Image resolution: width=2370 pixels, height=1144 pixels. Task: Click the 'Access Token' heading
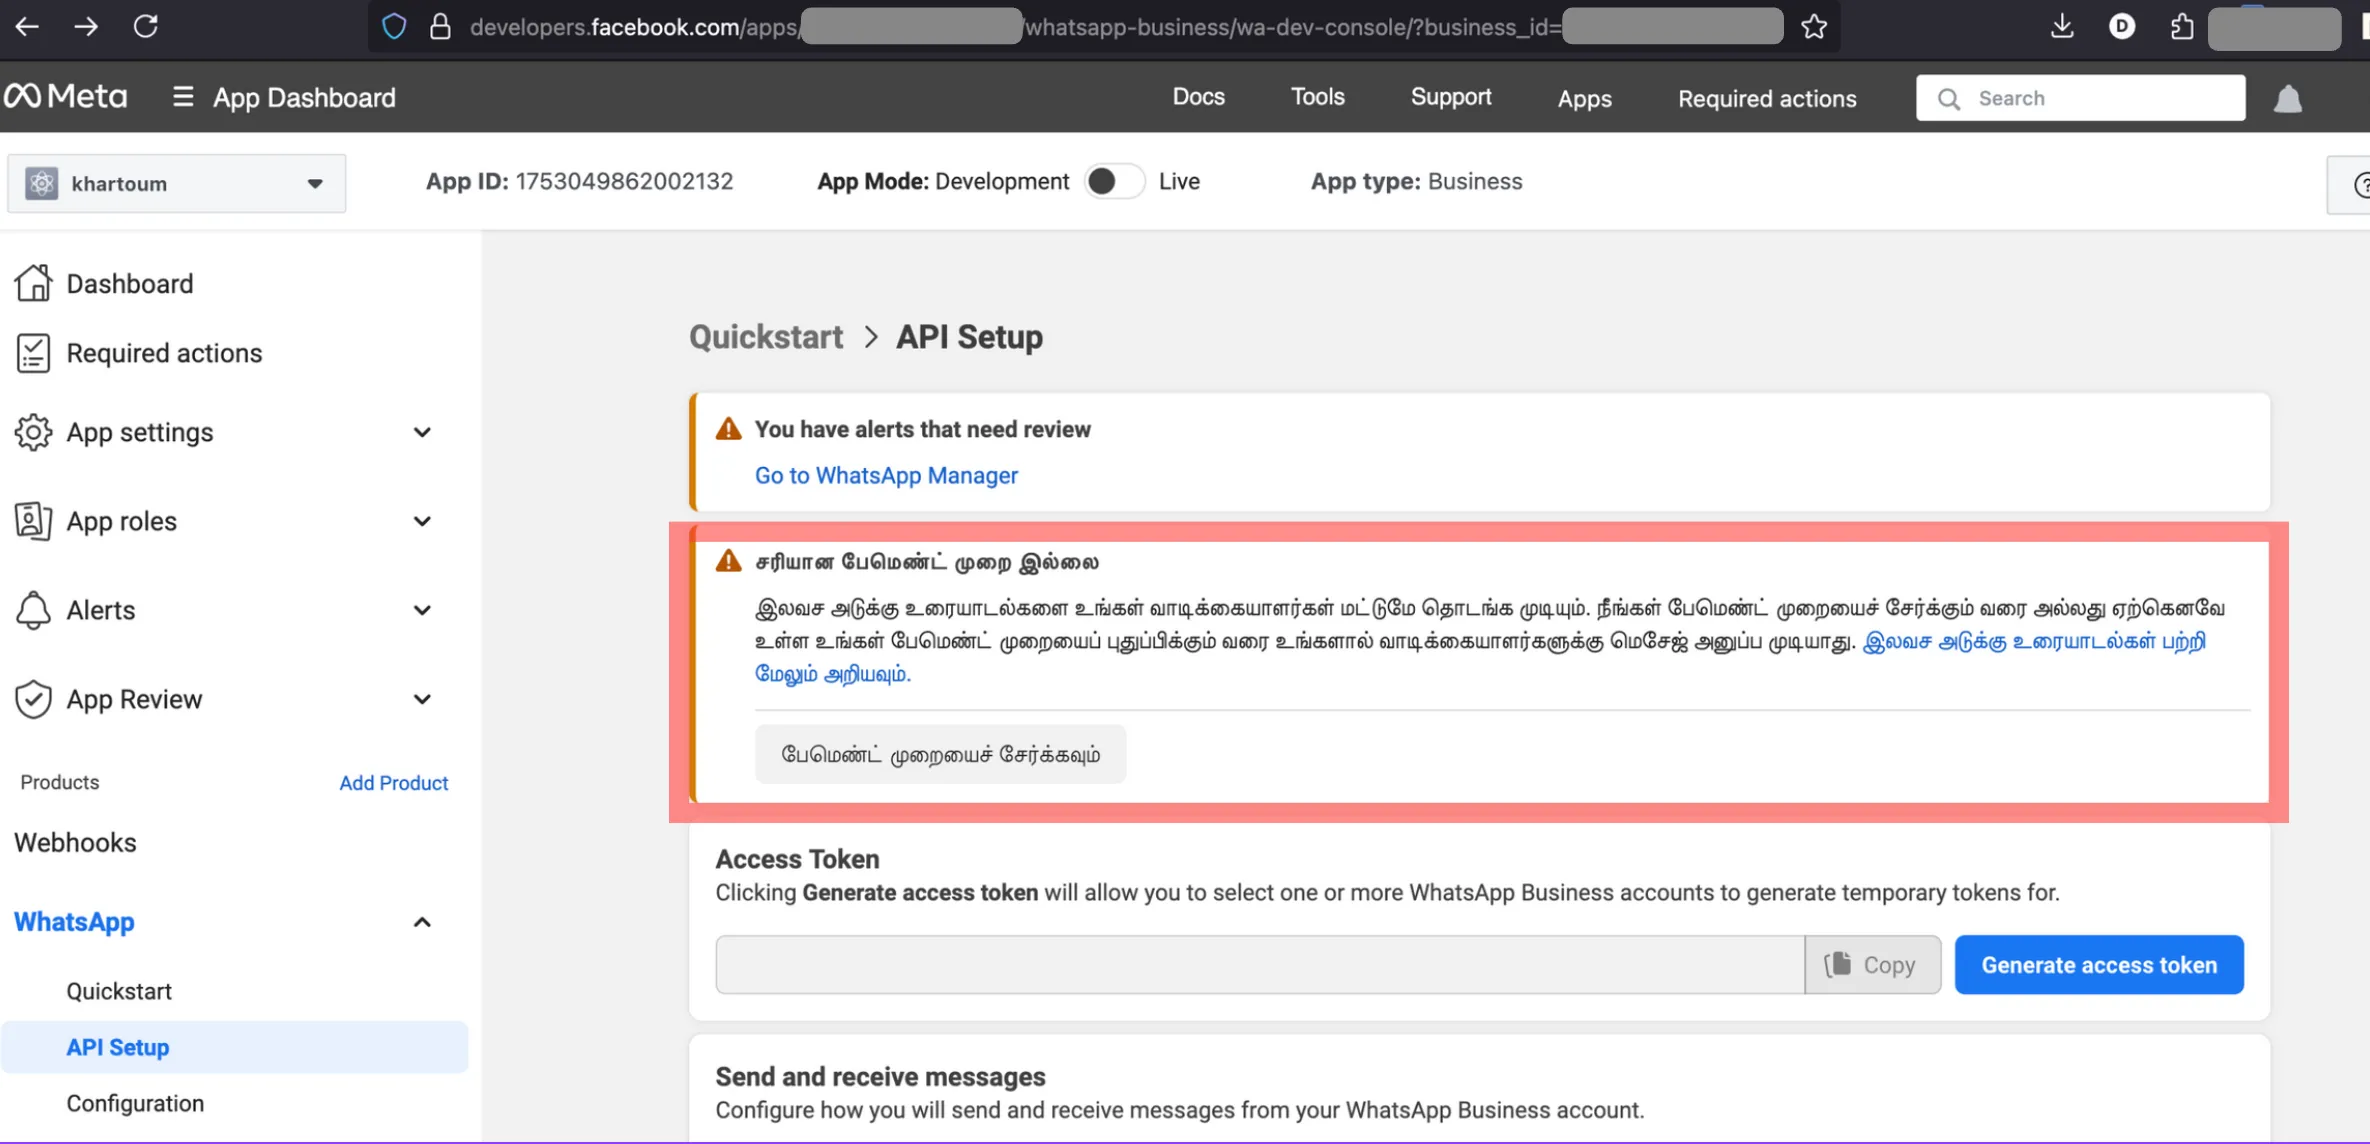click(x=797, y=858)
